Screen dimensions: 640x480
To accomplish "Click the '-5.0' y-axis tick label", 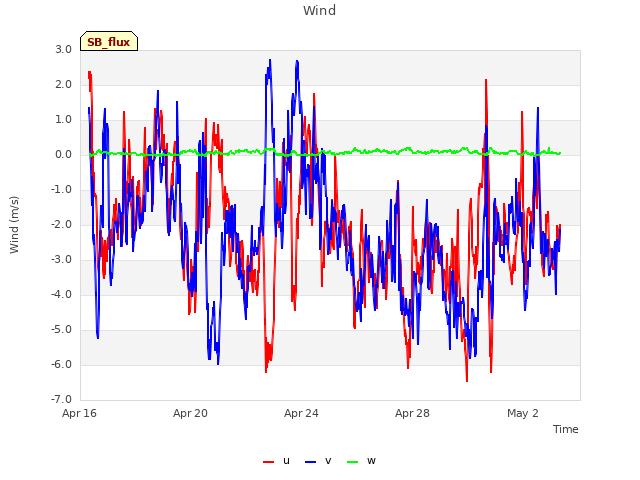I will pyautogui.click(x=62, y=330).
